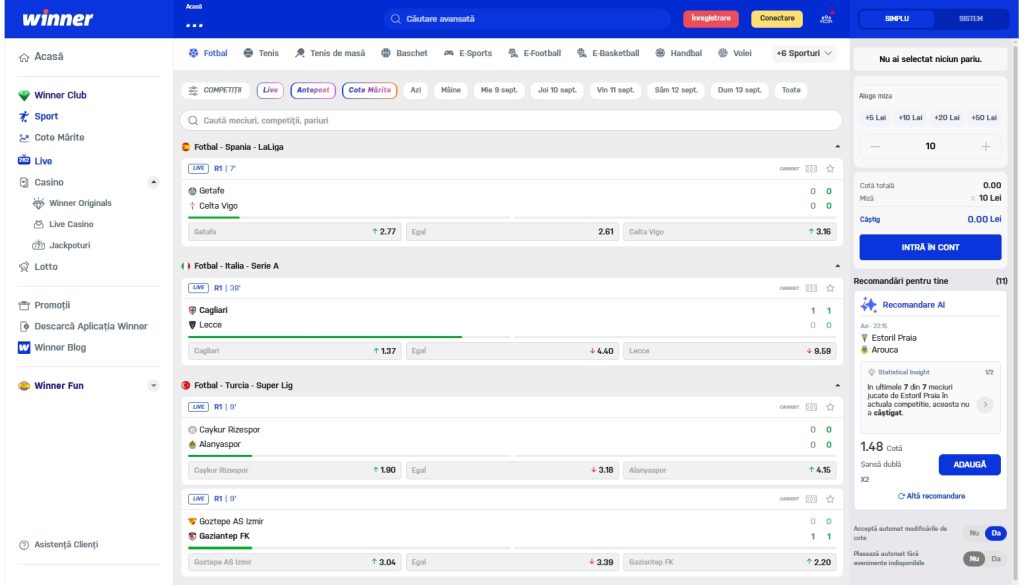Show next statistical insight arrow
This screenshot has height=585, width=1024.
click(x=985, y=404)
